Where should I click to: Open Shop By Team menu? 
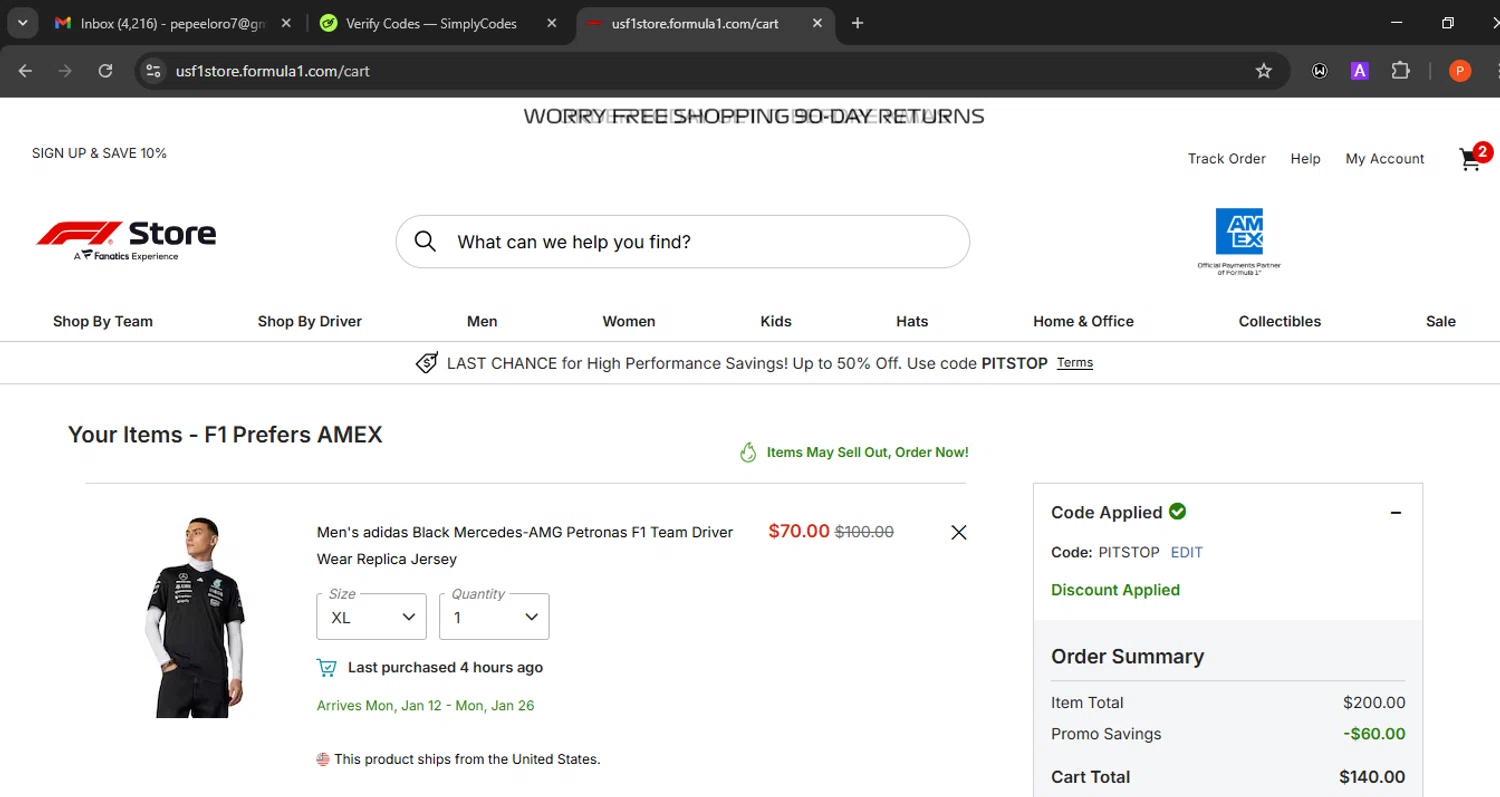(x=103, y=321)
